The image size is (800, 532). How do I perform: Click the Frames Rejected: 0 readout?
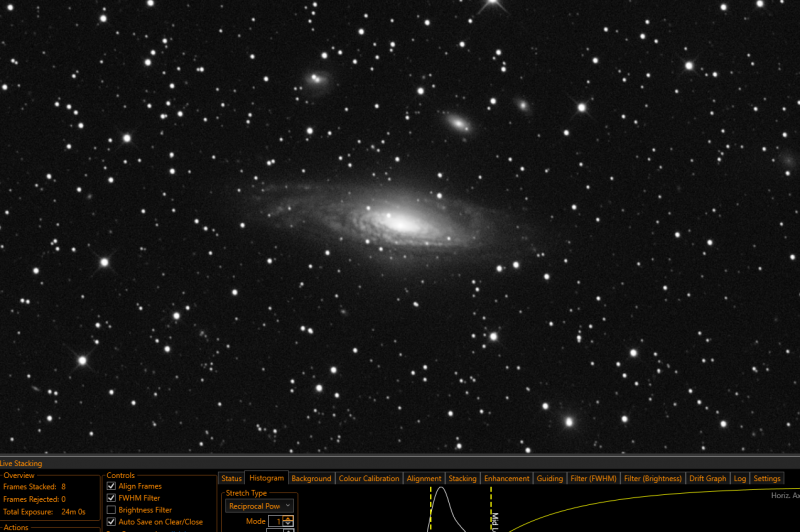(x=34, y=499)
